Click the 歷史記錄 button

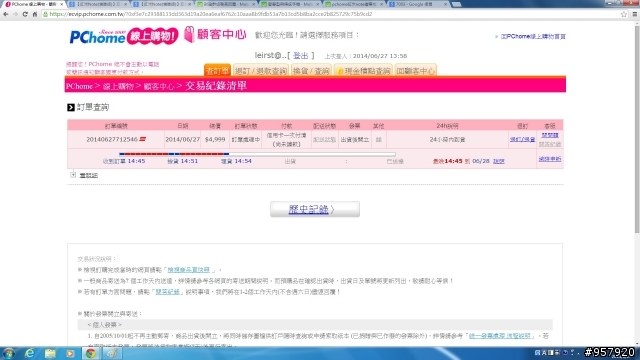pyautogui.click(x=315, y=209)
